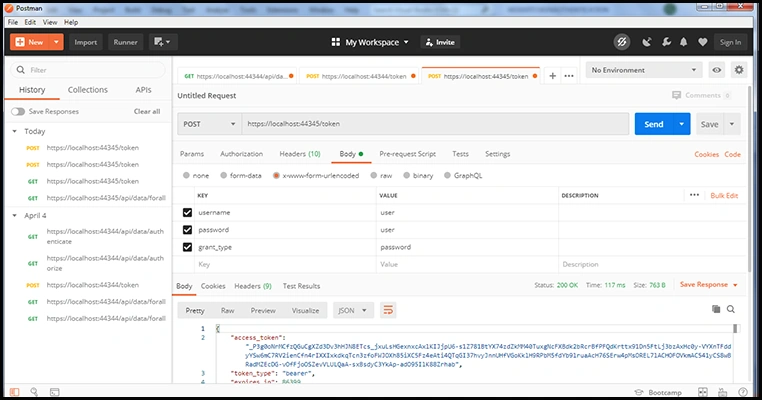Select the binary body type radio
The height and width of the screenshot is (400, 762).
(x=406, y=175)
